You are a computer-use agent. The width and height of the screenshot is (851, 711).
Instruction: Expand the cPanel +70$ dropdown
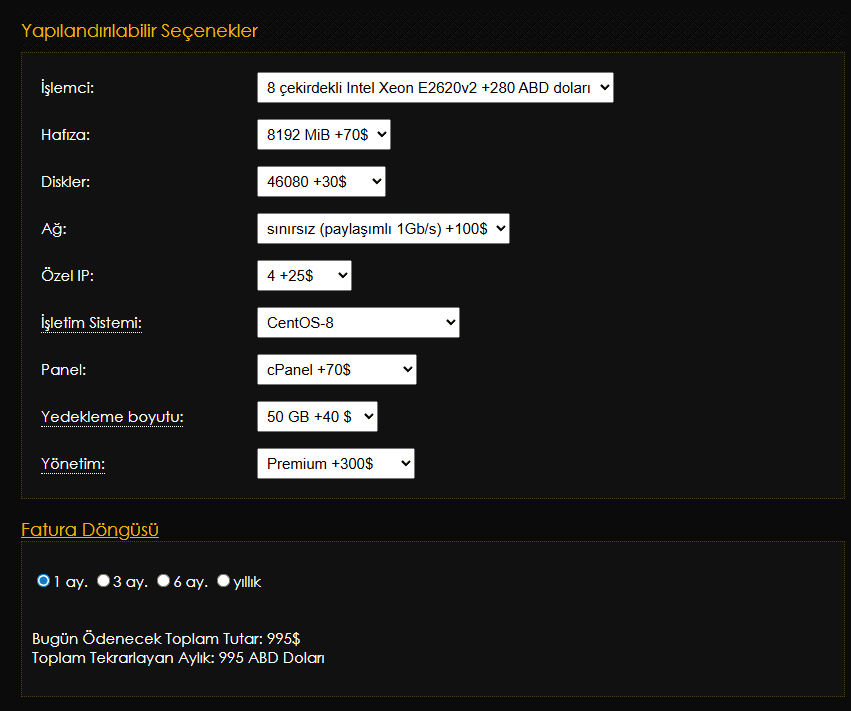click(336, 370)
